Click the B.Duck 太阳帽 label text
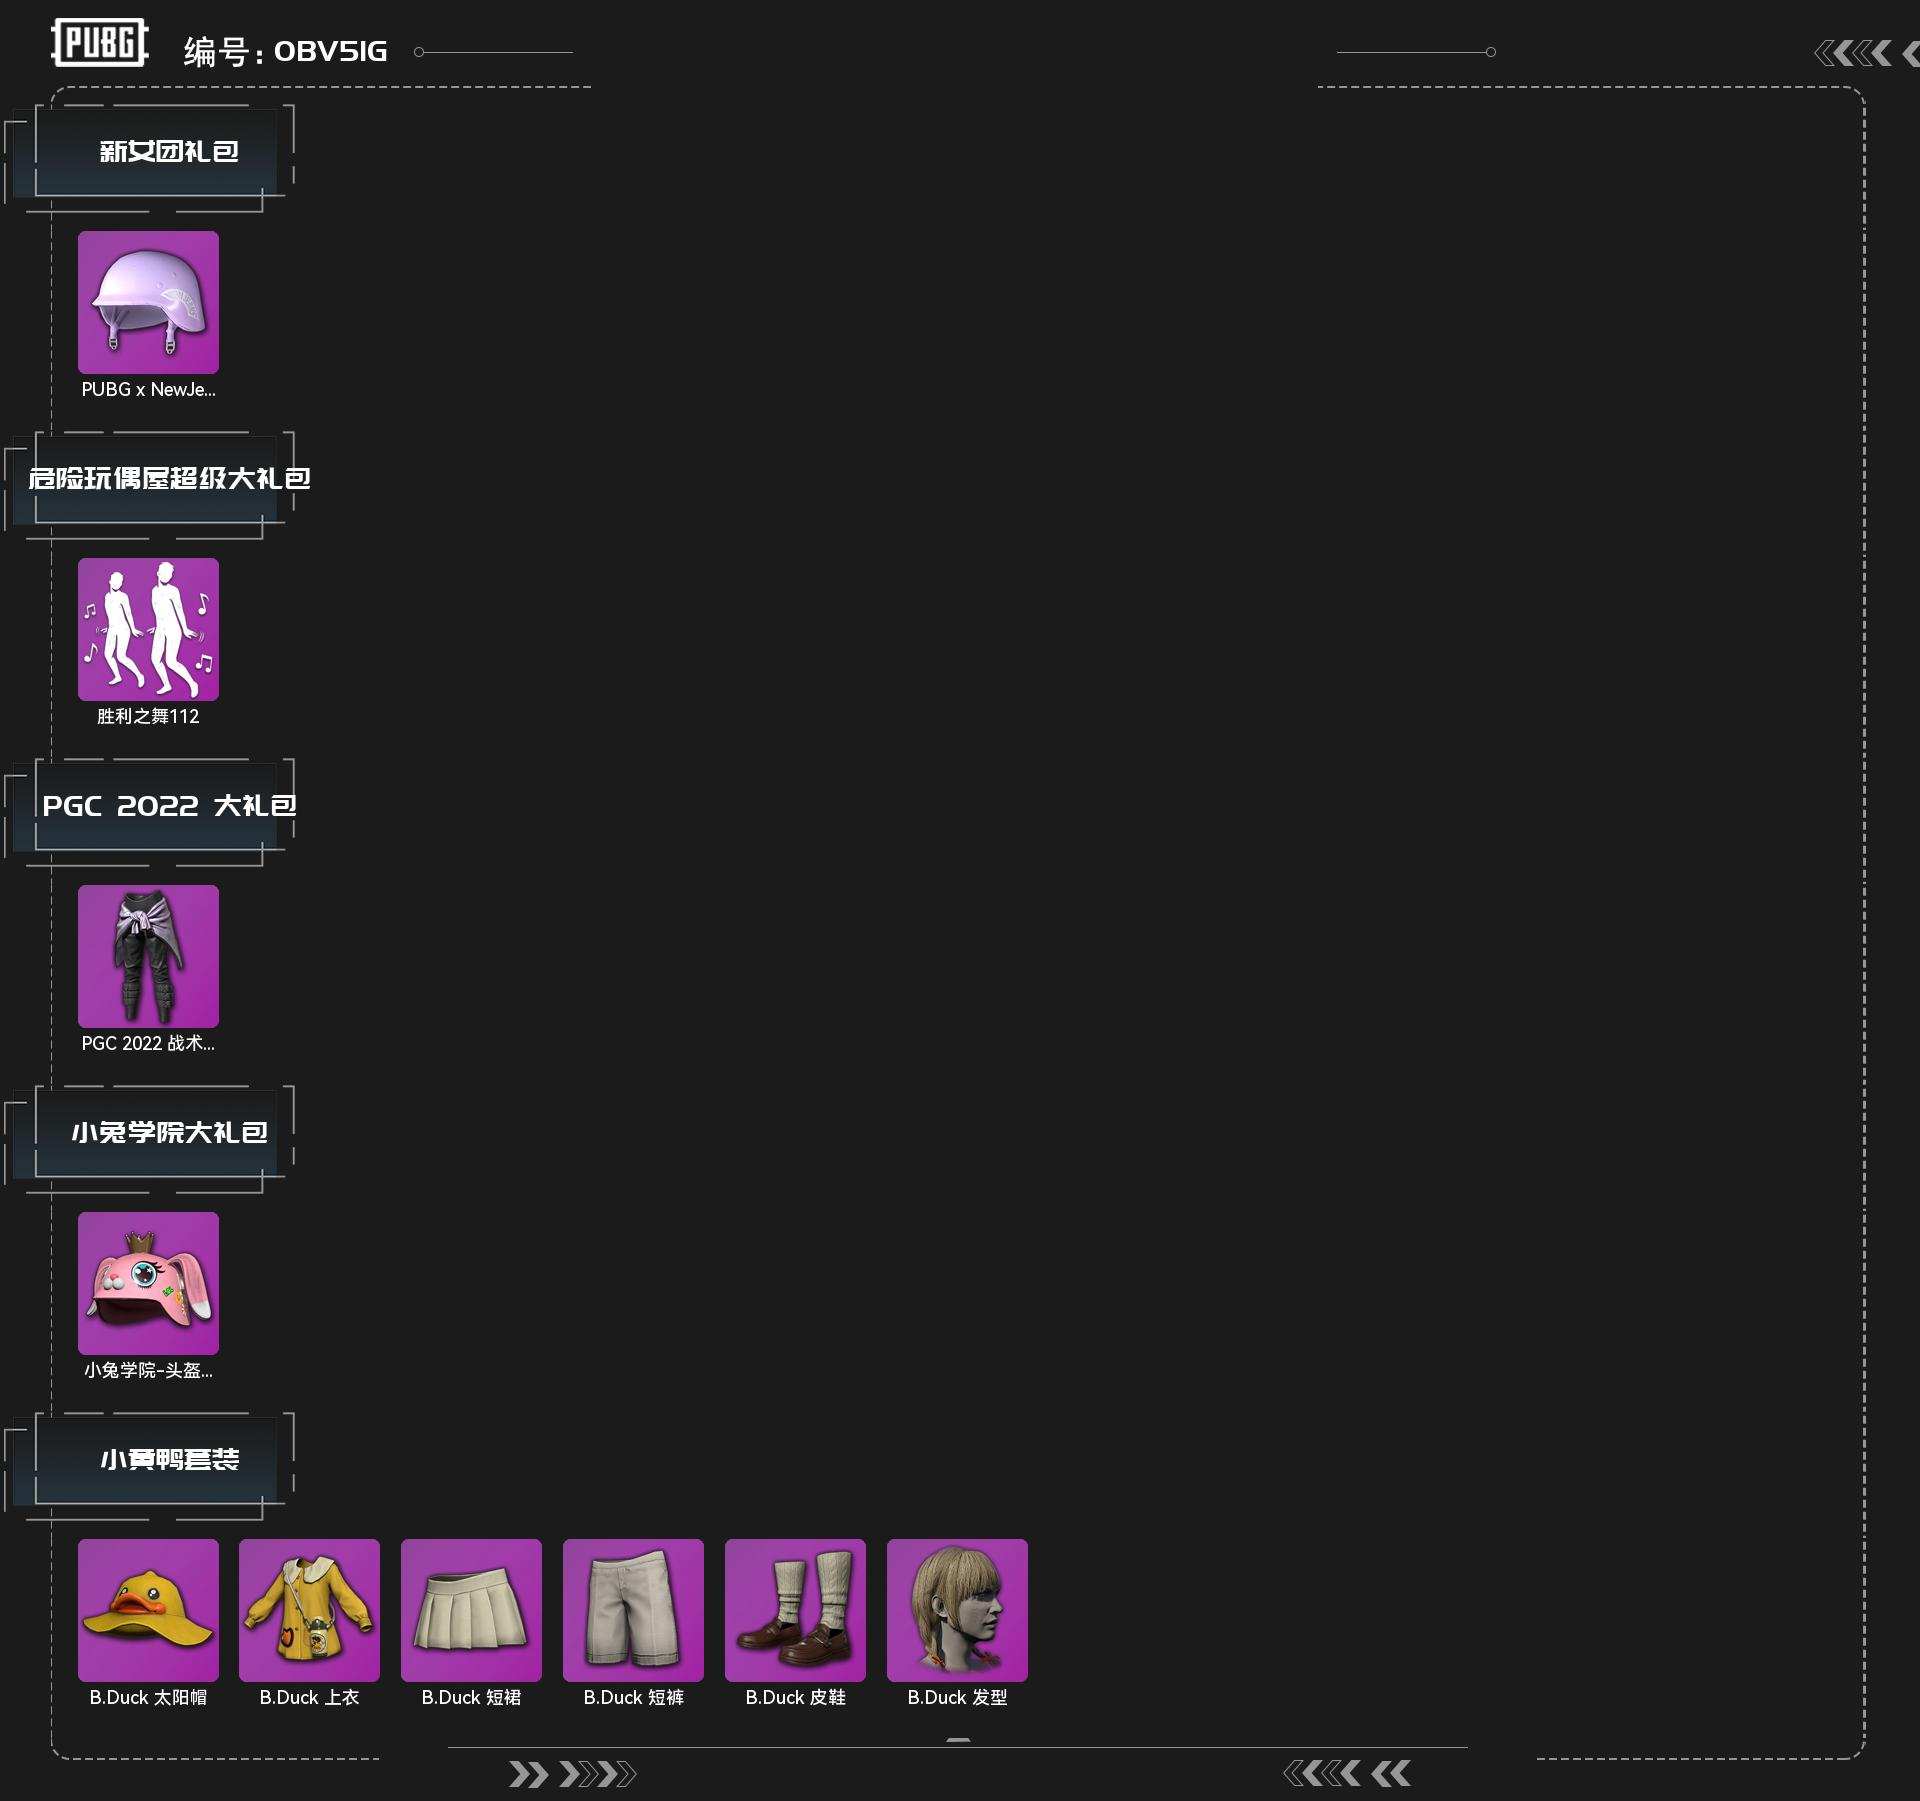The height and width of the screenshot is (1801, 1920). point(148,1698)
